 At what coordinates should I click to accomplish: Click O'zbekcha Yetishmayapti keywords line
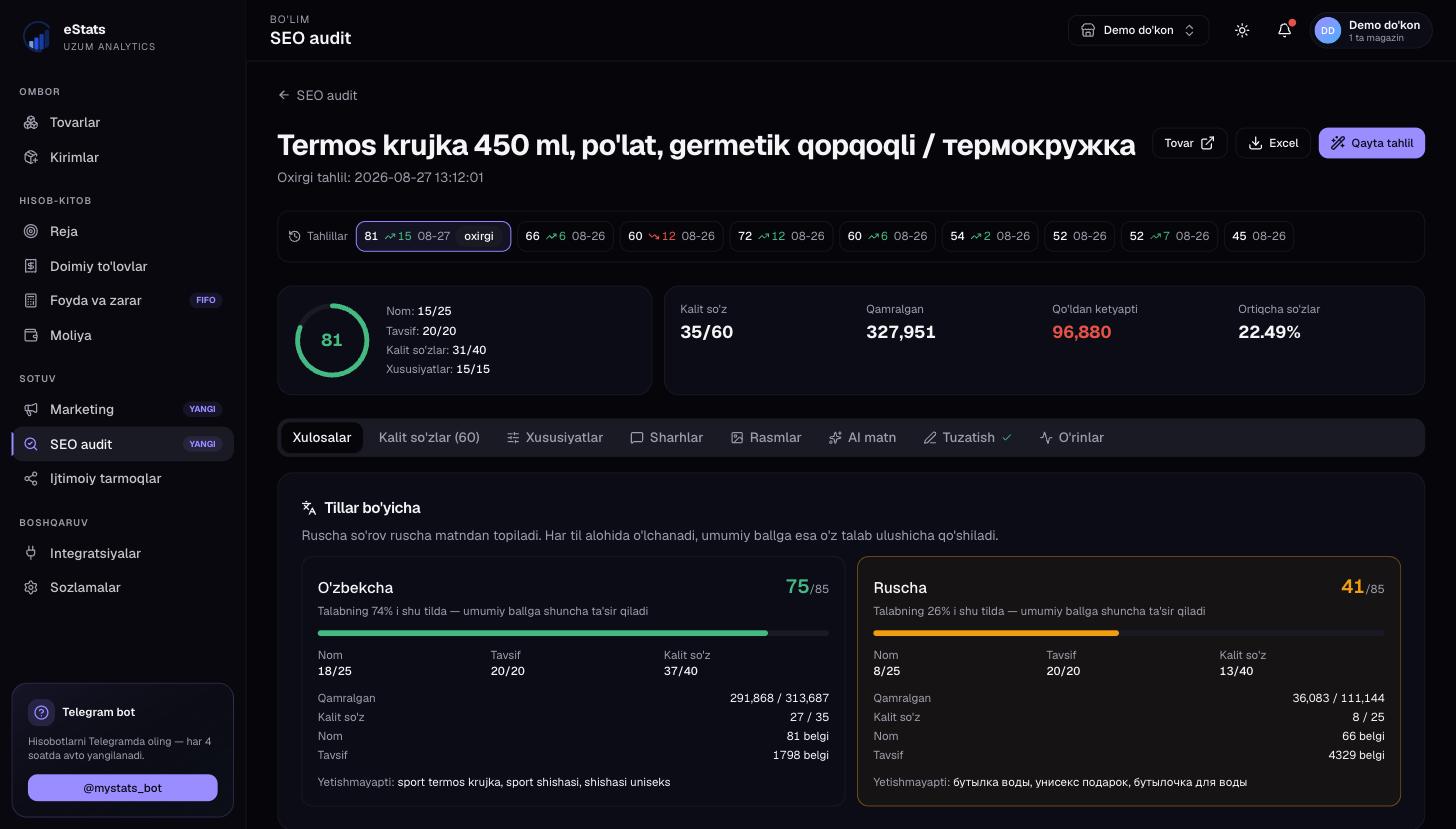[494, 782]
